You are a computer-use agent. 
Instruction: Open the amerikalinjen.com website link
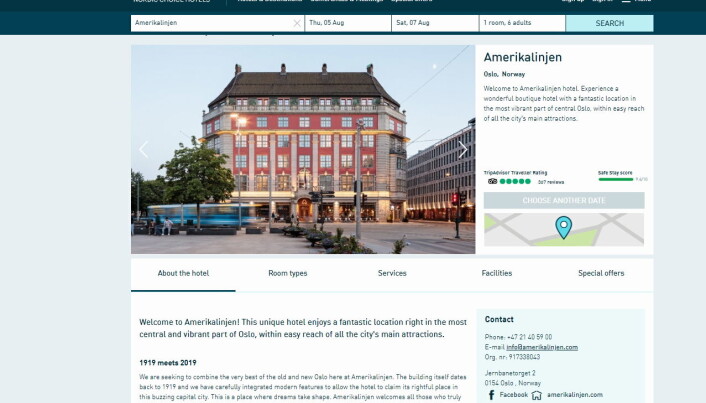(575, 395)
